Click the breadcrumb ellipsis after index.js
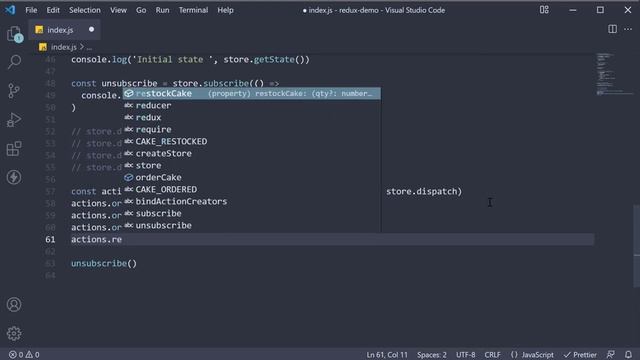 pyautogui.click(x=89, y=47)
